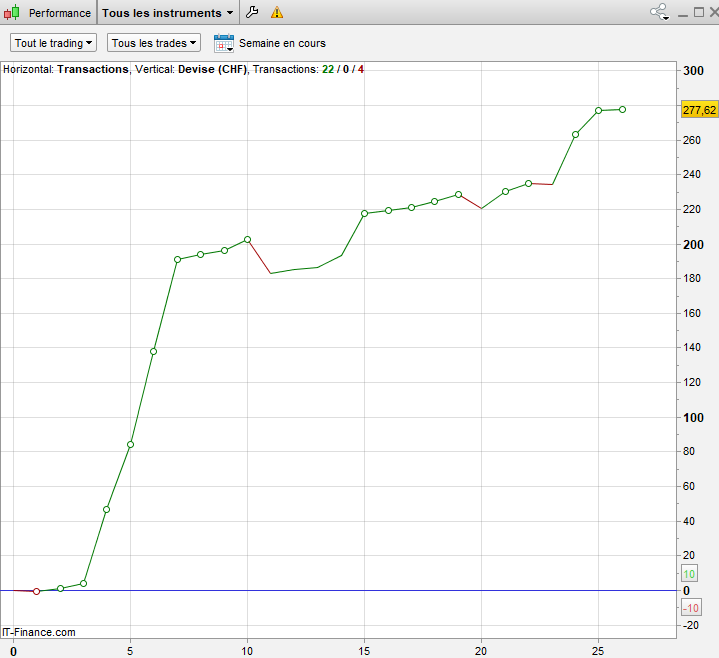Click the 100 vertical axis label

point(693,418)
